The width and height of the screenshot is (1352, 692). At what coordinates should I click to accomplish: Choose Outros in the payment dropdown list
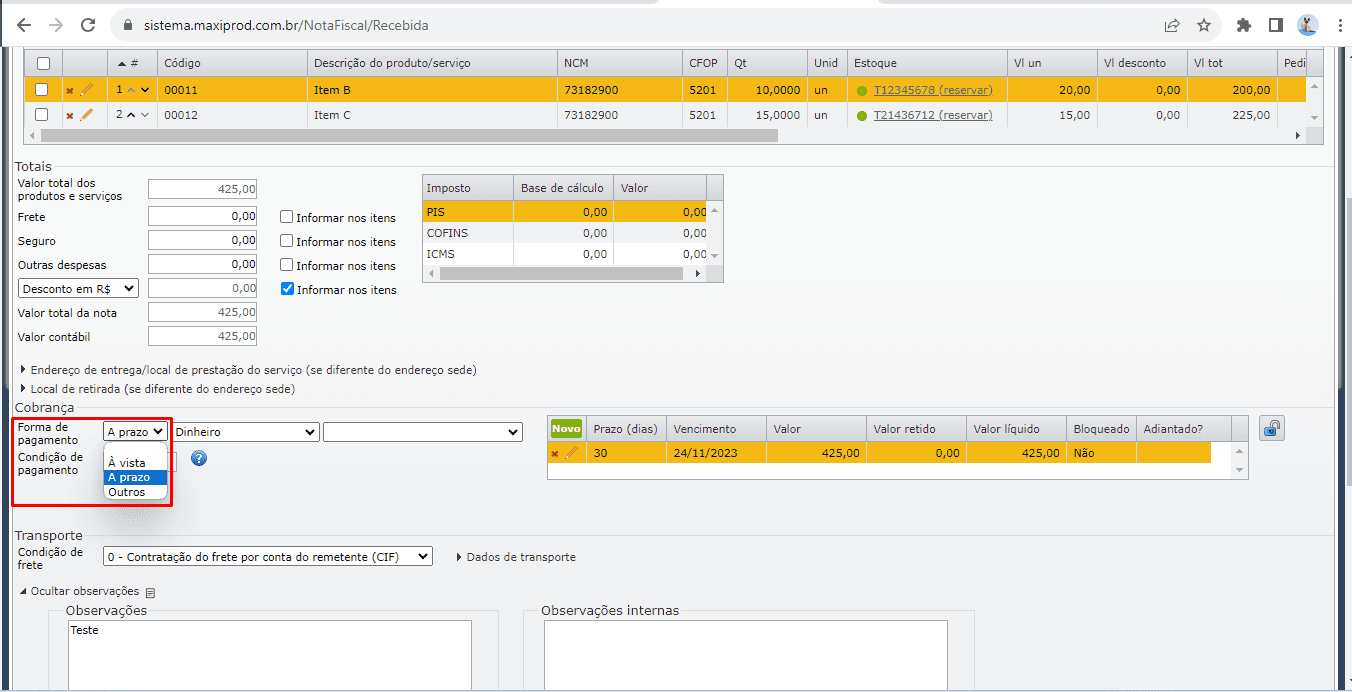127,492
